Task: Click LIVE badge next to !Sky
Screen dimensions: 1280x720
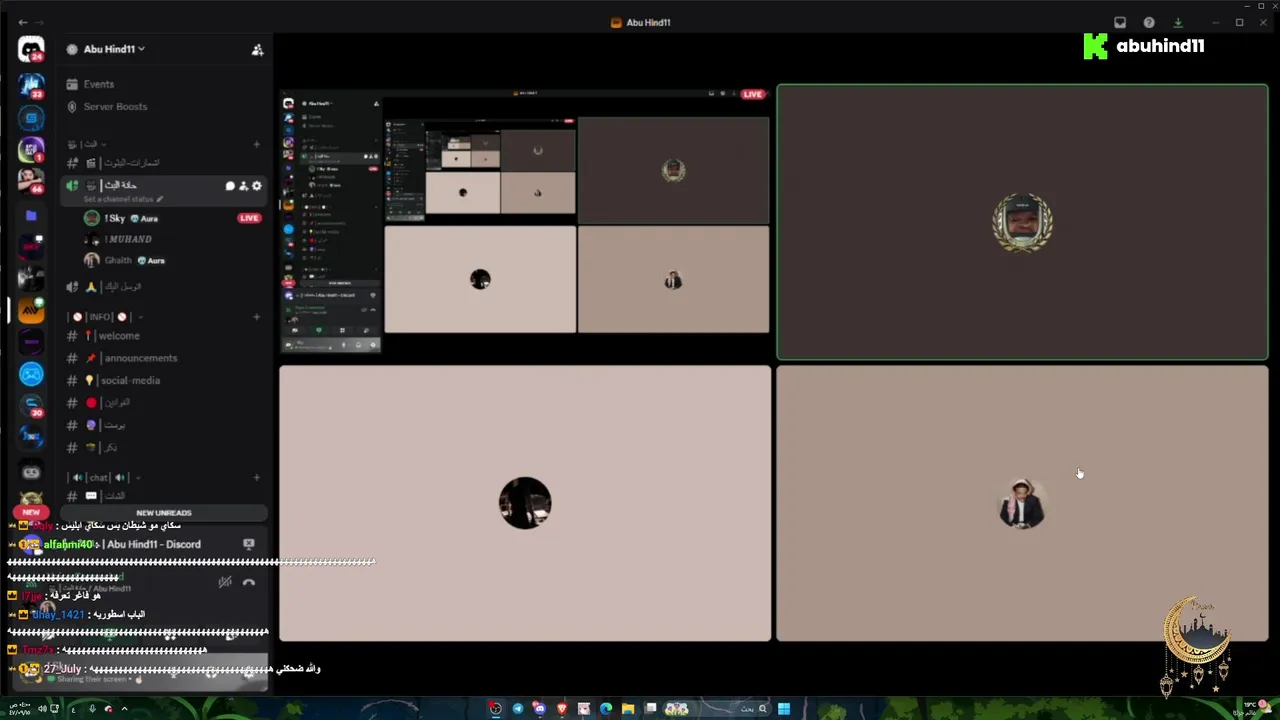Action: (x=249, y=218)
